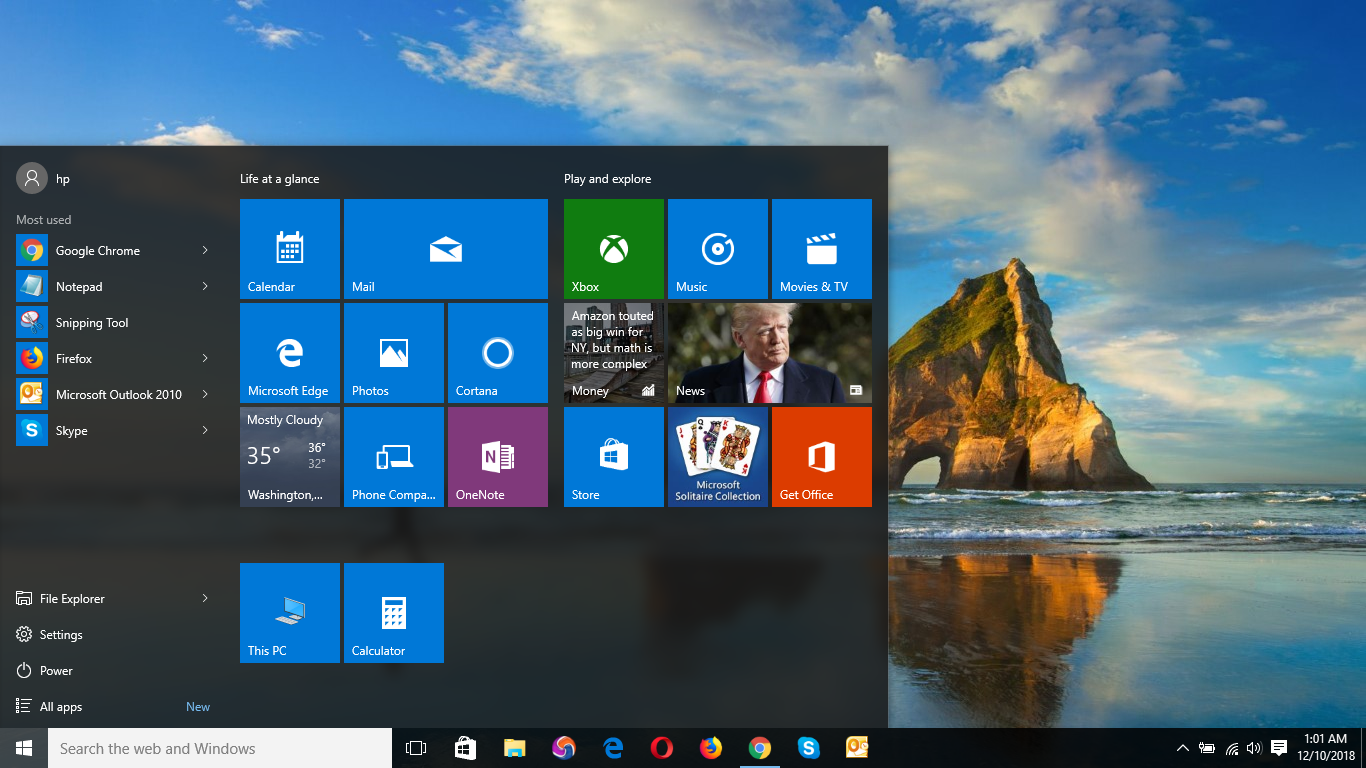1366x768 pixels.
Task: Open the Calendar tile
Action: [290, 249]
